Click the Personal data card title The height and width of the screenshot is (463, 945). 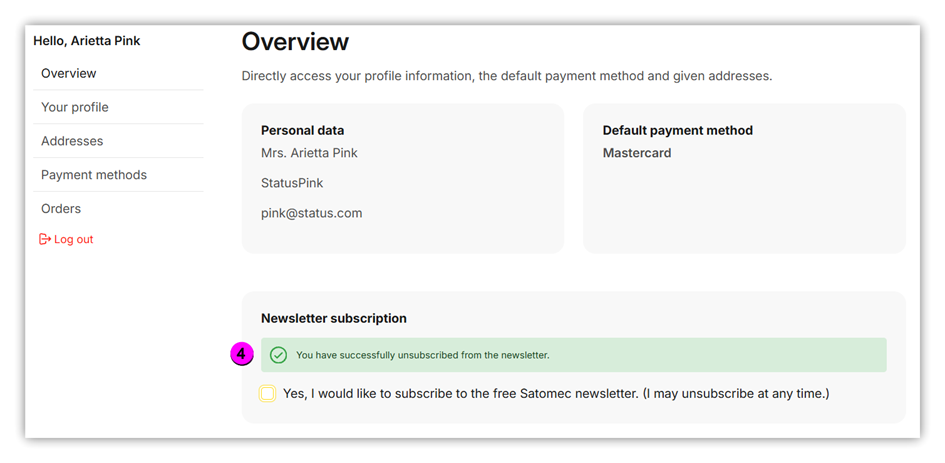302,130
